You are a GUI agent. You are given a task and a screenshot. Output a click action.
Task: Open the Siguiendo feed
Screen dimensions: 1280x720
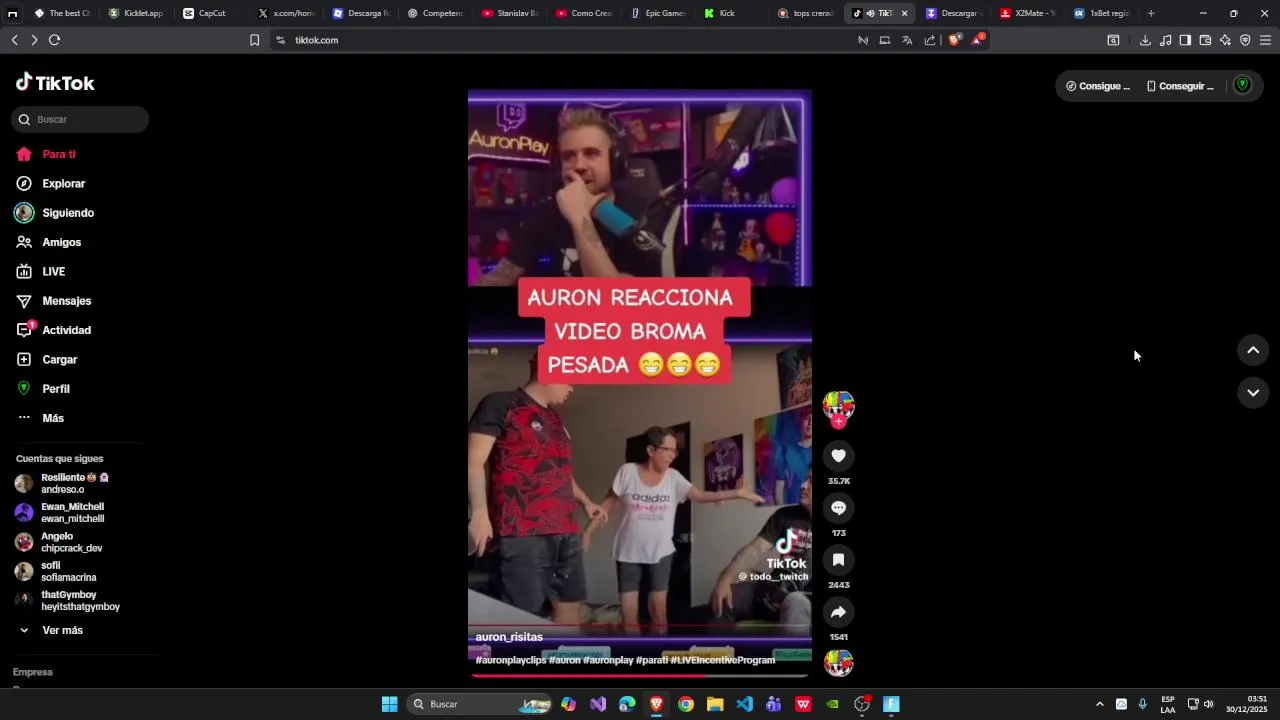point(55,213)
